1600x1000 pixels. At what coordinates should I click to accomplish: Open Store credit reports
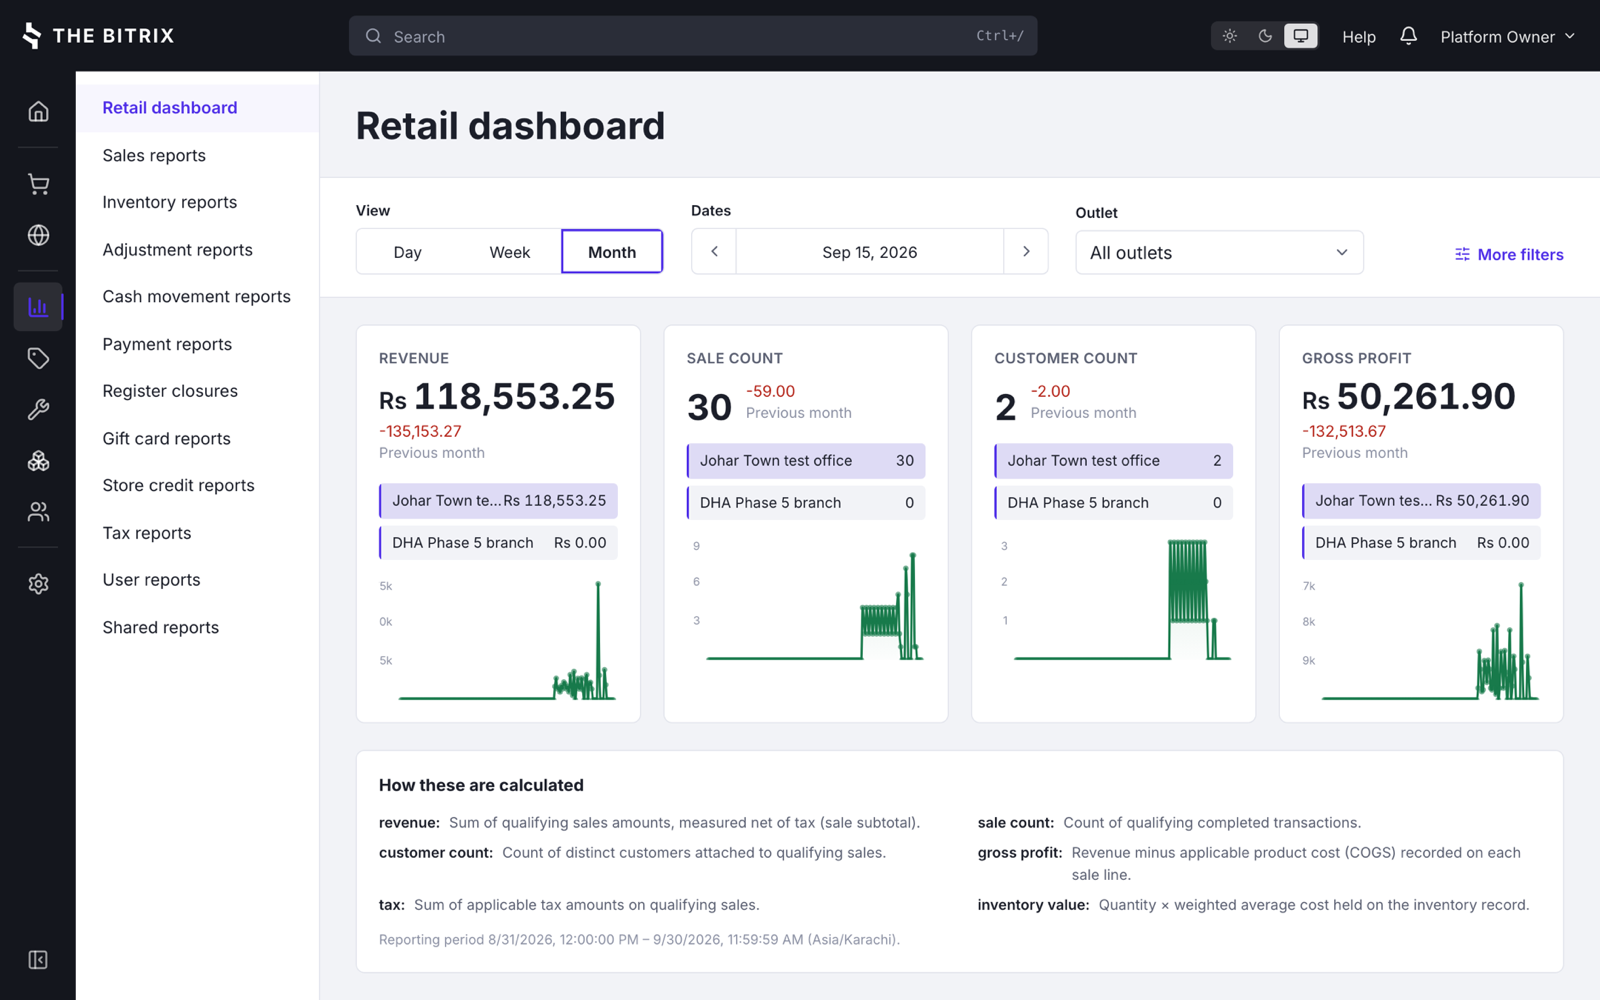click(198, 486)
